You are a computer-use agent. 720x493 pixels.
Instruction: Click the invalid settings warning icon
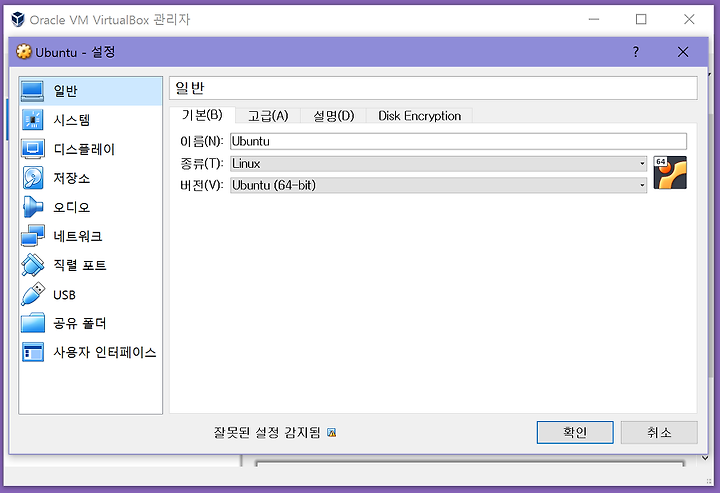(x=331, y=432)
